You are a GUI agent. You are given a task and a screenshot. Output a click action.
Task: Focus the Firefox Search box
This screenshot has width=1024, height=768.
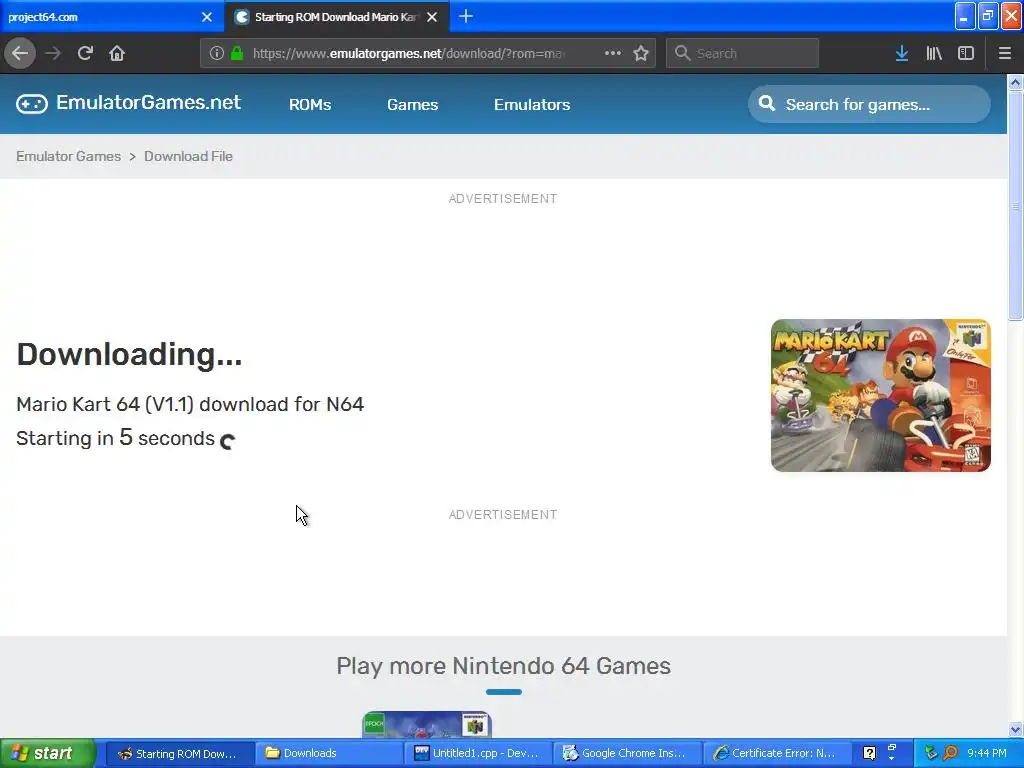(743, 53)
